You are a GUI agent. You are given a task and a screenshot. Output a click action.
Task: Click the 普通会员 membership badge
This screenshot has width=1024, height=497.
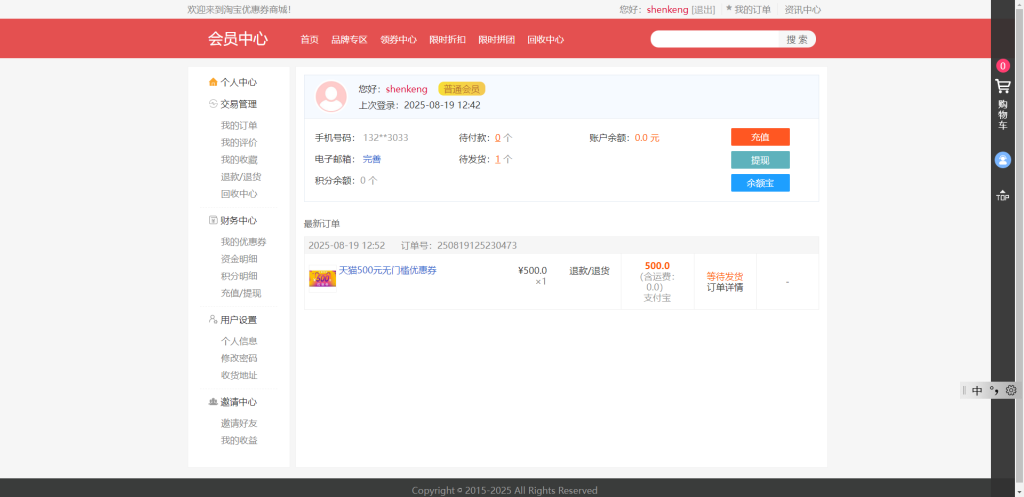462,89
